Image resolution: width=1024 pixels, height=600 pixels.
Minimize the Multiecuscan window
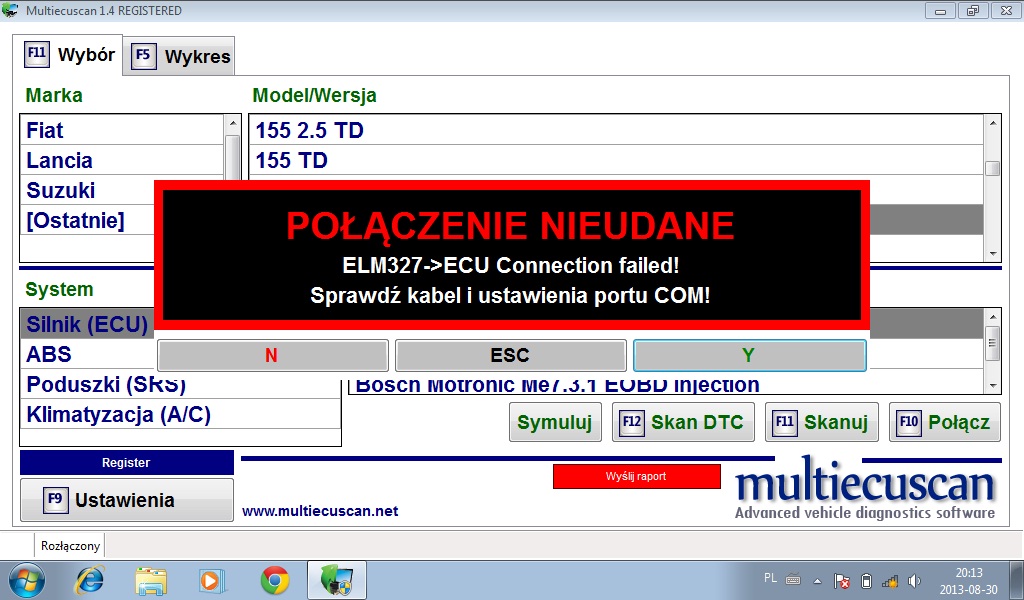pyautogui.click(x=940, y=10)
